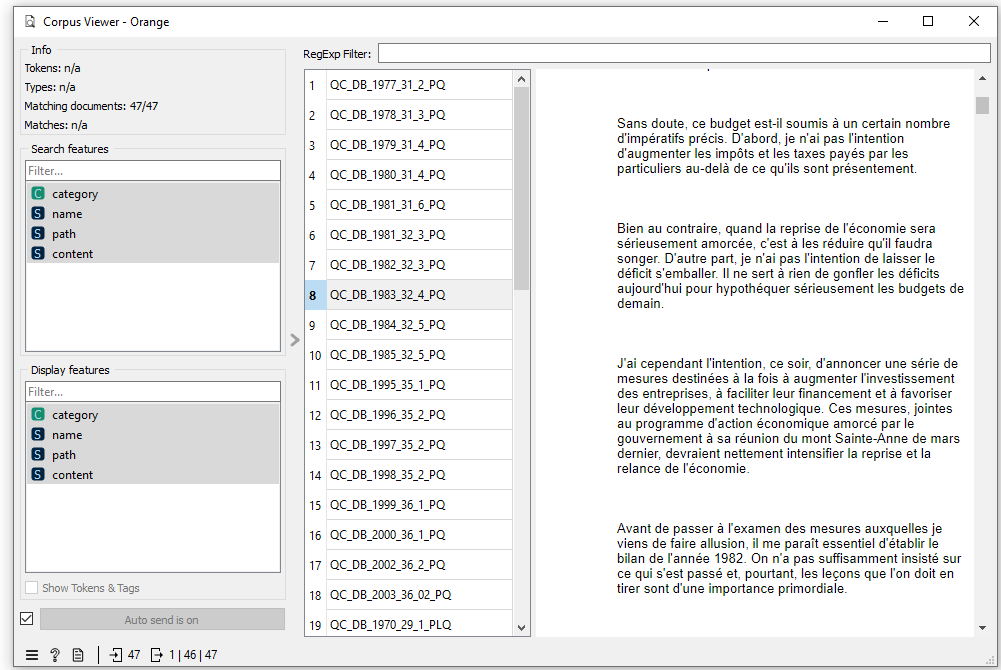Click the input data arrow icon
Image resolution: width=1001 pixels, height=670 pixels.
(117, 655)
